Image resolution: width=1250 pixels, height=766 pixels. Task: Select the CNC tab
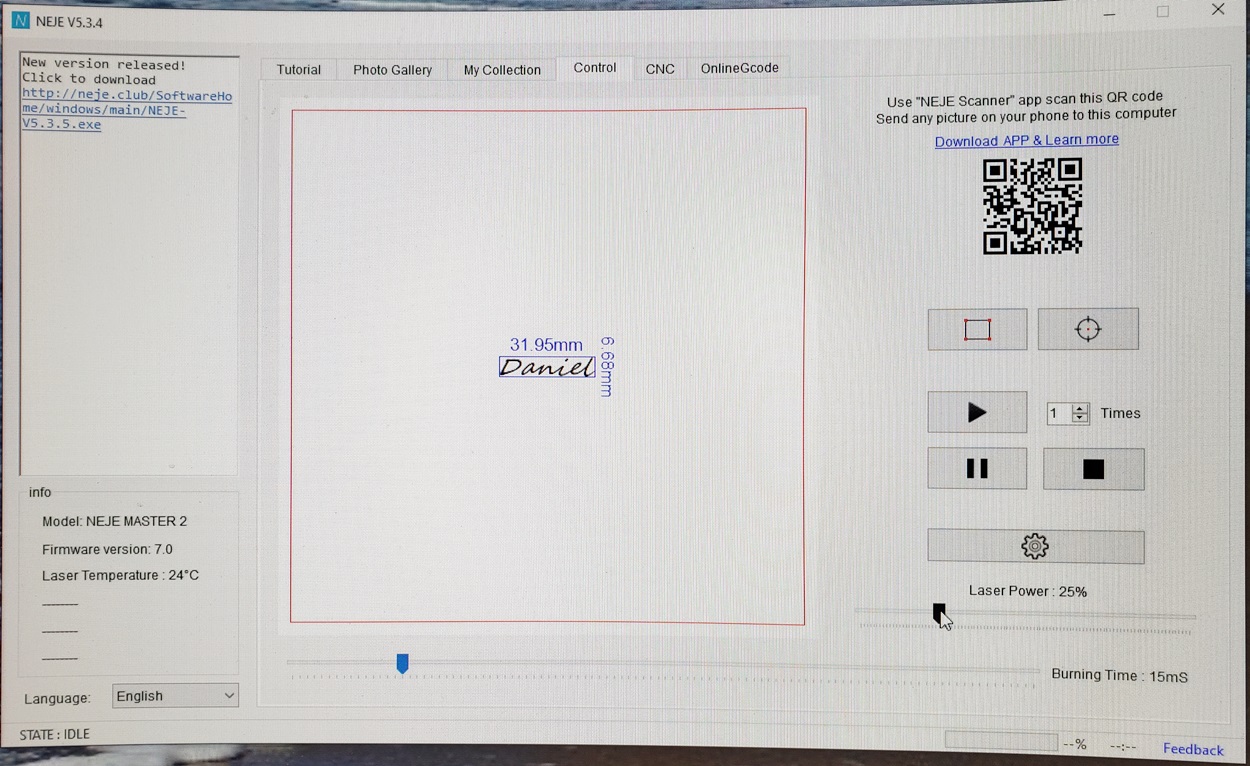[x=660, y=69]
